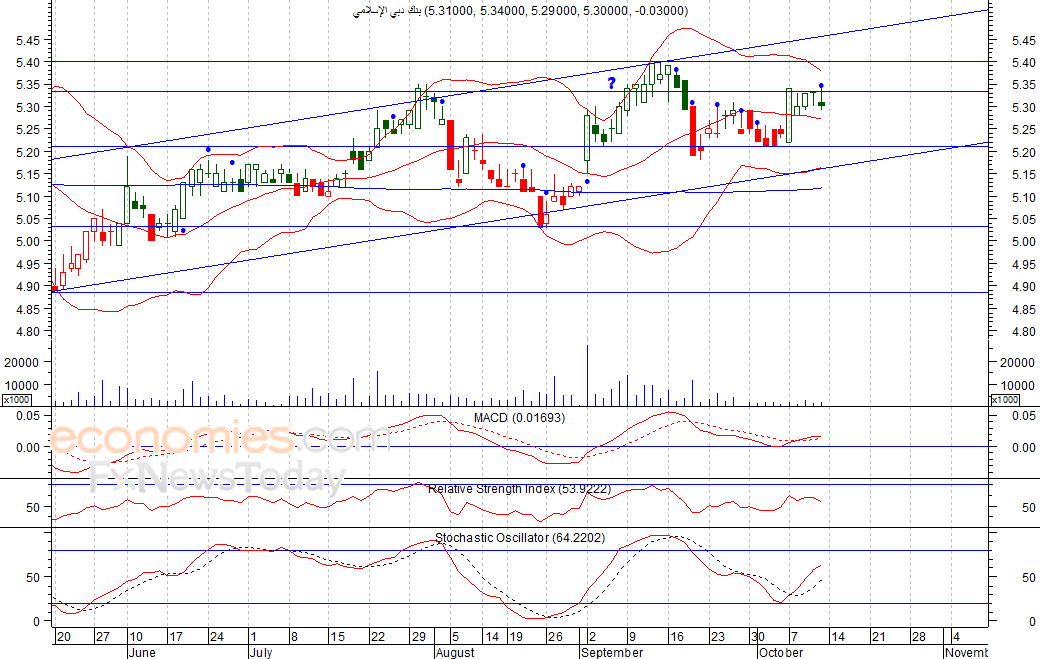Click the date label 24 above June
The image size is (1040, 659).
point(217,637)
